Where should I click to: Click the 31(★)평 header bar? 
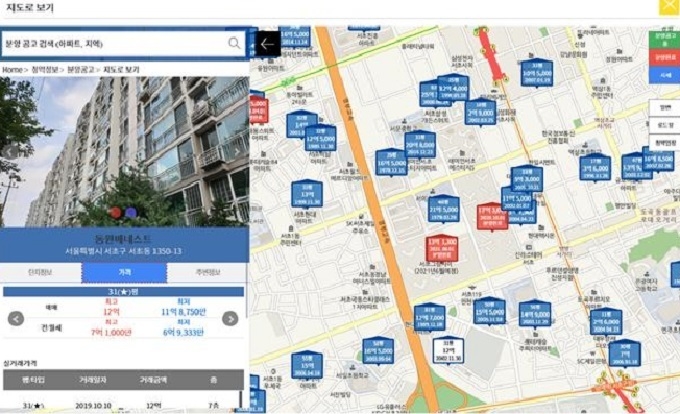(x=123, y=292)
